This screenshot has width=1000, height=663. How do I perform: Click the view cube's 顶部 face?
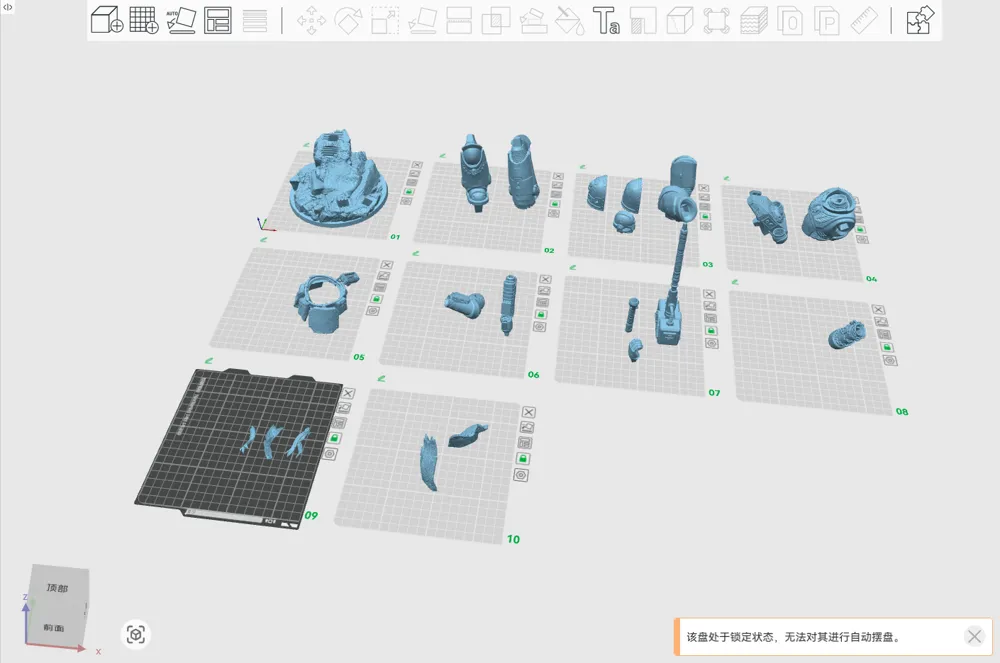[57, 588]
